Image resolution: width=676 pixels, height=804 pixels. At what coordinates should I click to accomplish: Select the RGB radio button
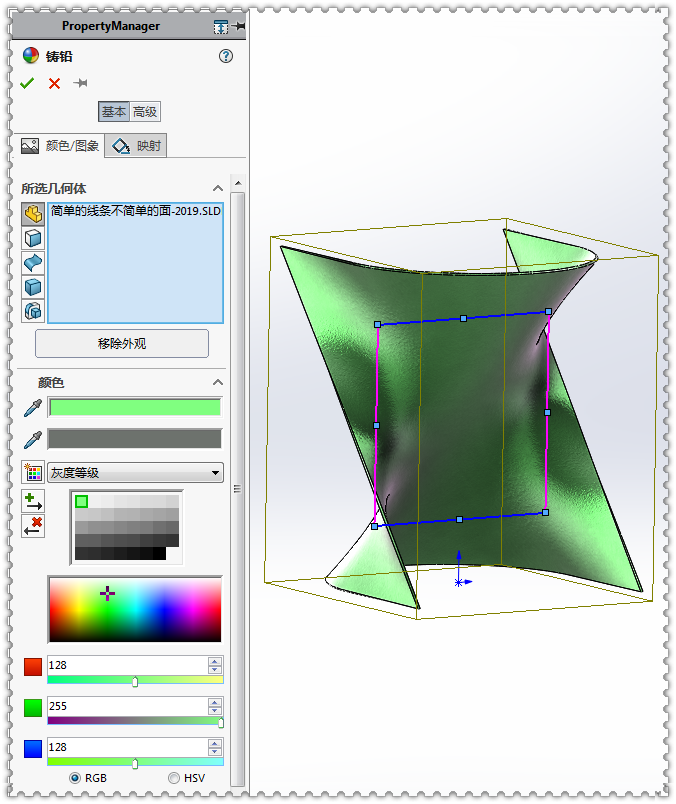coord(75,778)
